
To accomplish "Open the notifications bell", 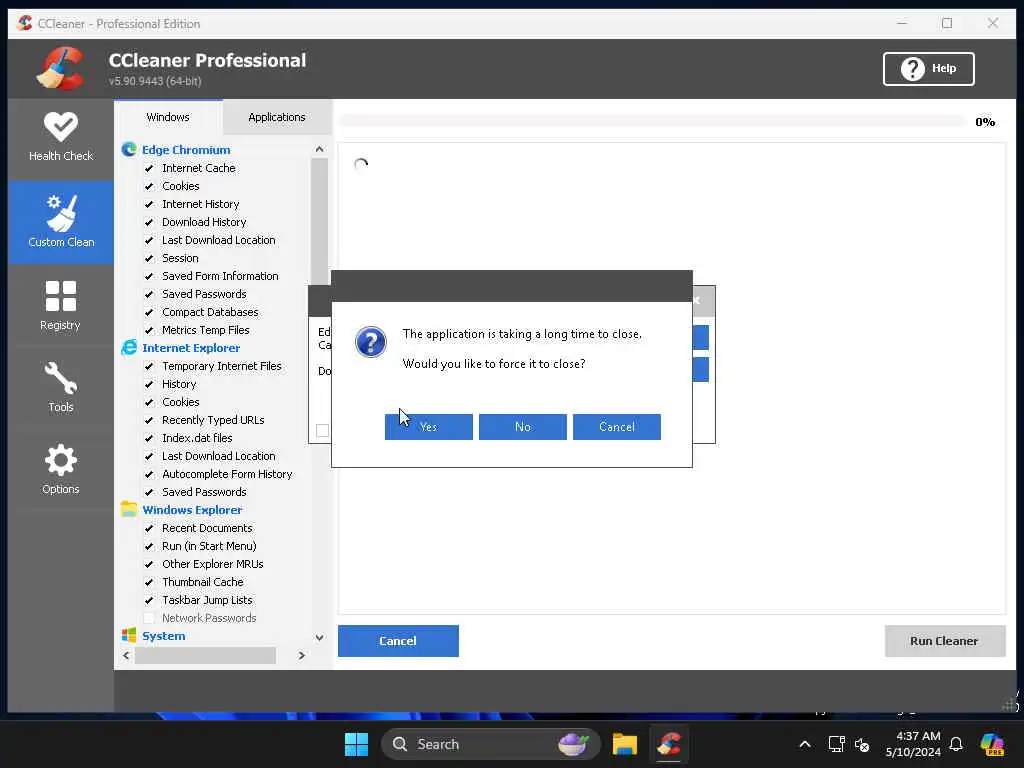I will tap(956, 744).
